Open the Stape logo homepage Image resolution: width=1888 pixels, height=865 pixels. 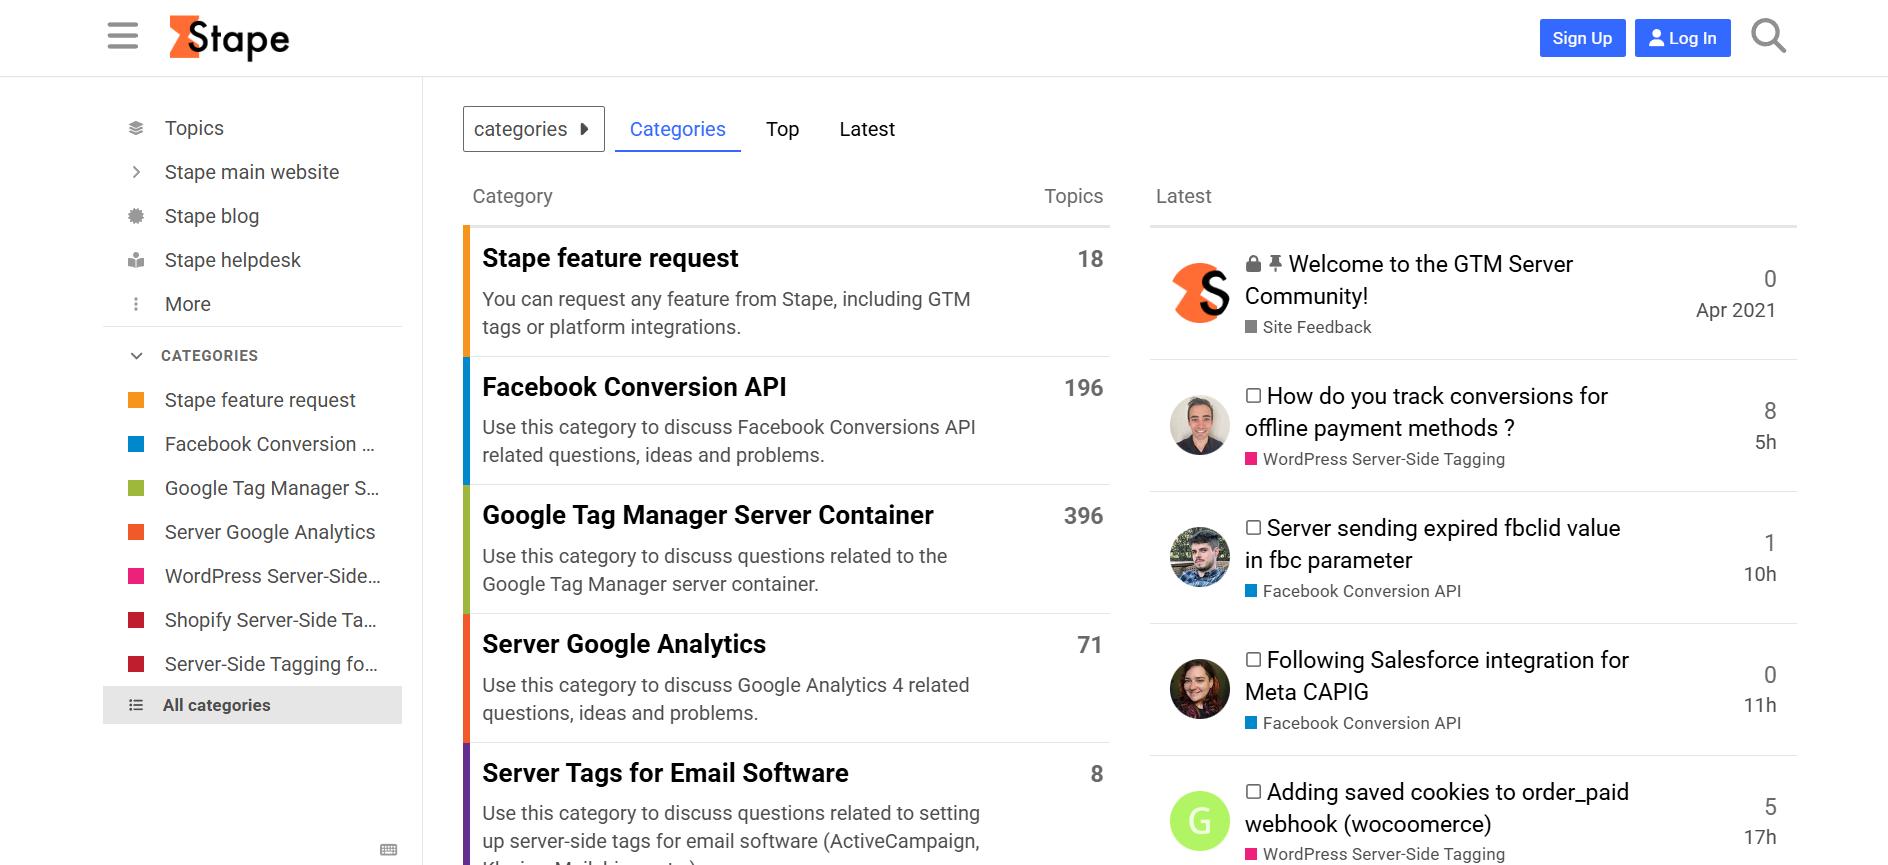[229, 38]
